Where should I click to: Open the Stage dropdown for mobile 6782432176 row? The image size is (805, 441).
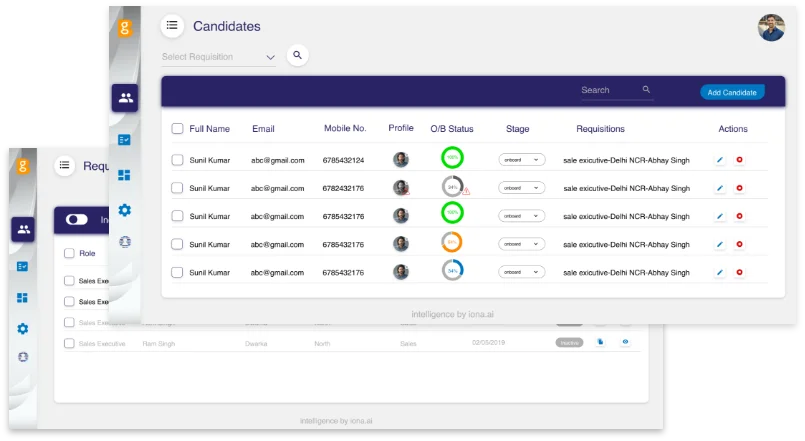[522, 188]
